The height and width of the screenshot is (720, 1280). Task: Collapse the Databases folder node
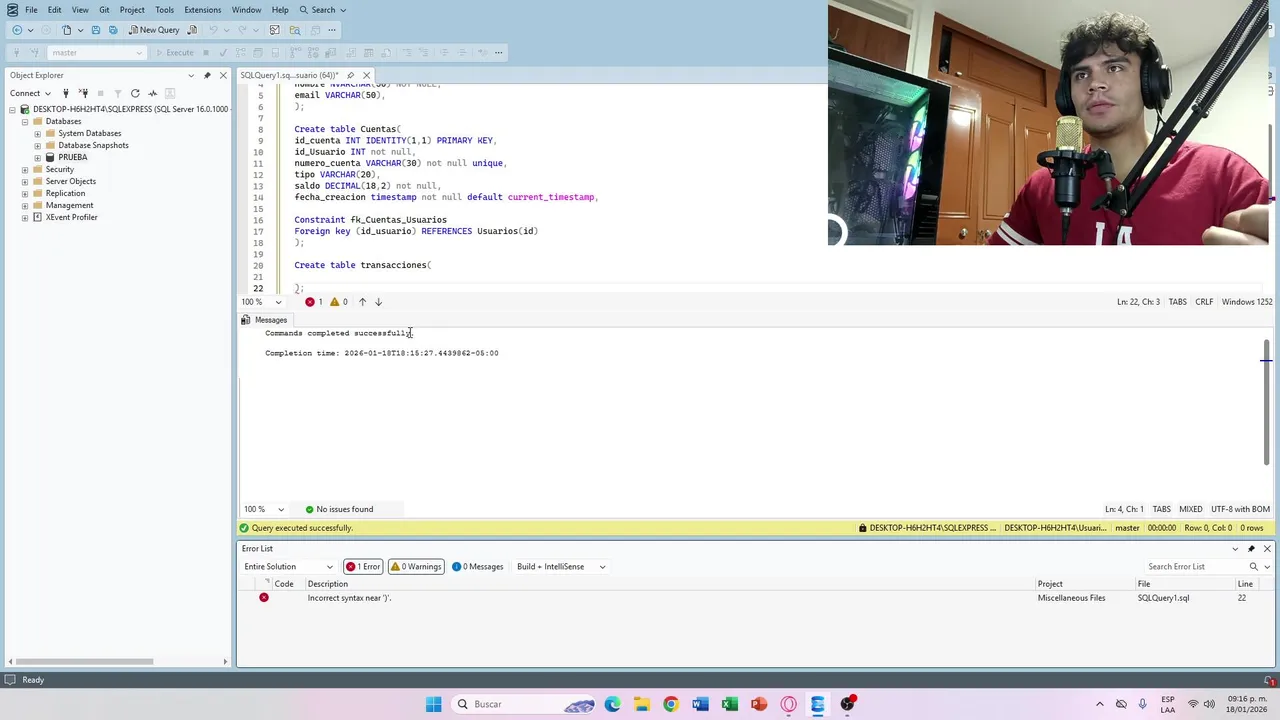(25, 121)
